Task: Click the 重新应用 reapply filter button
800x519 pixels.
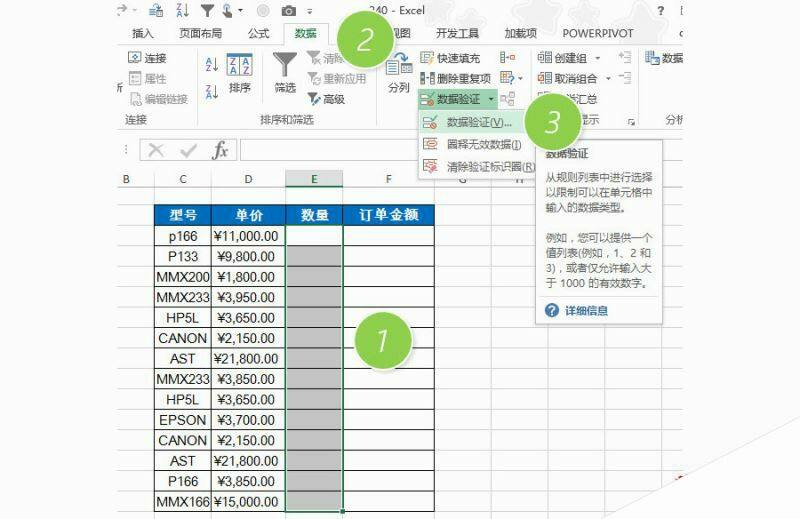Action: [x=337, y=79]
